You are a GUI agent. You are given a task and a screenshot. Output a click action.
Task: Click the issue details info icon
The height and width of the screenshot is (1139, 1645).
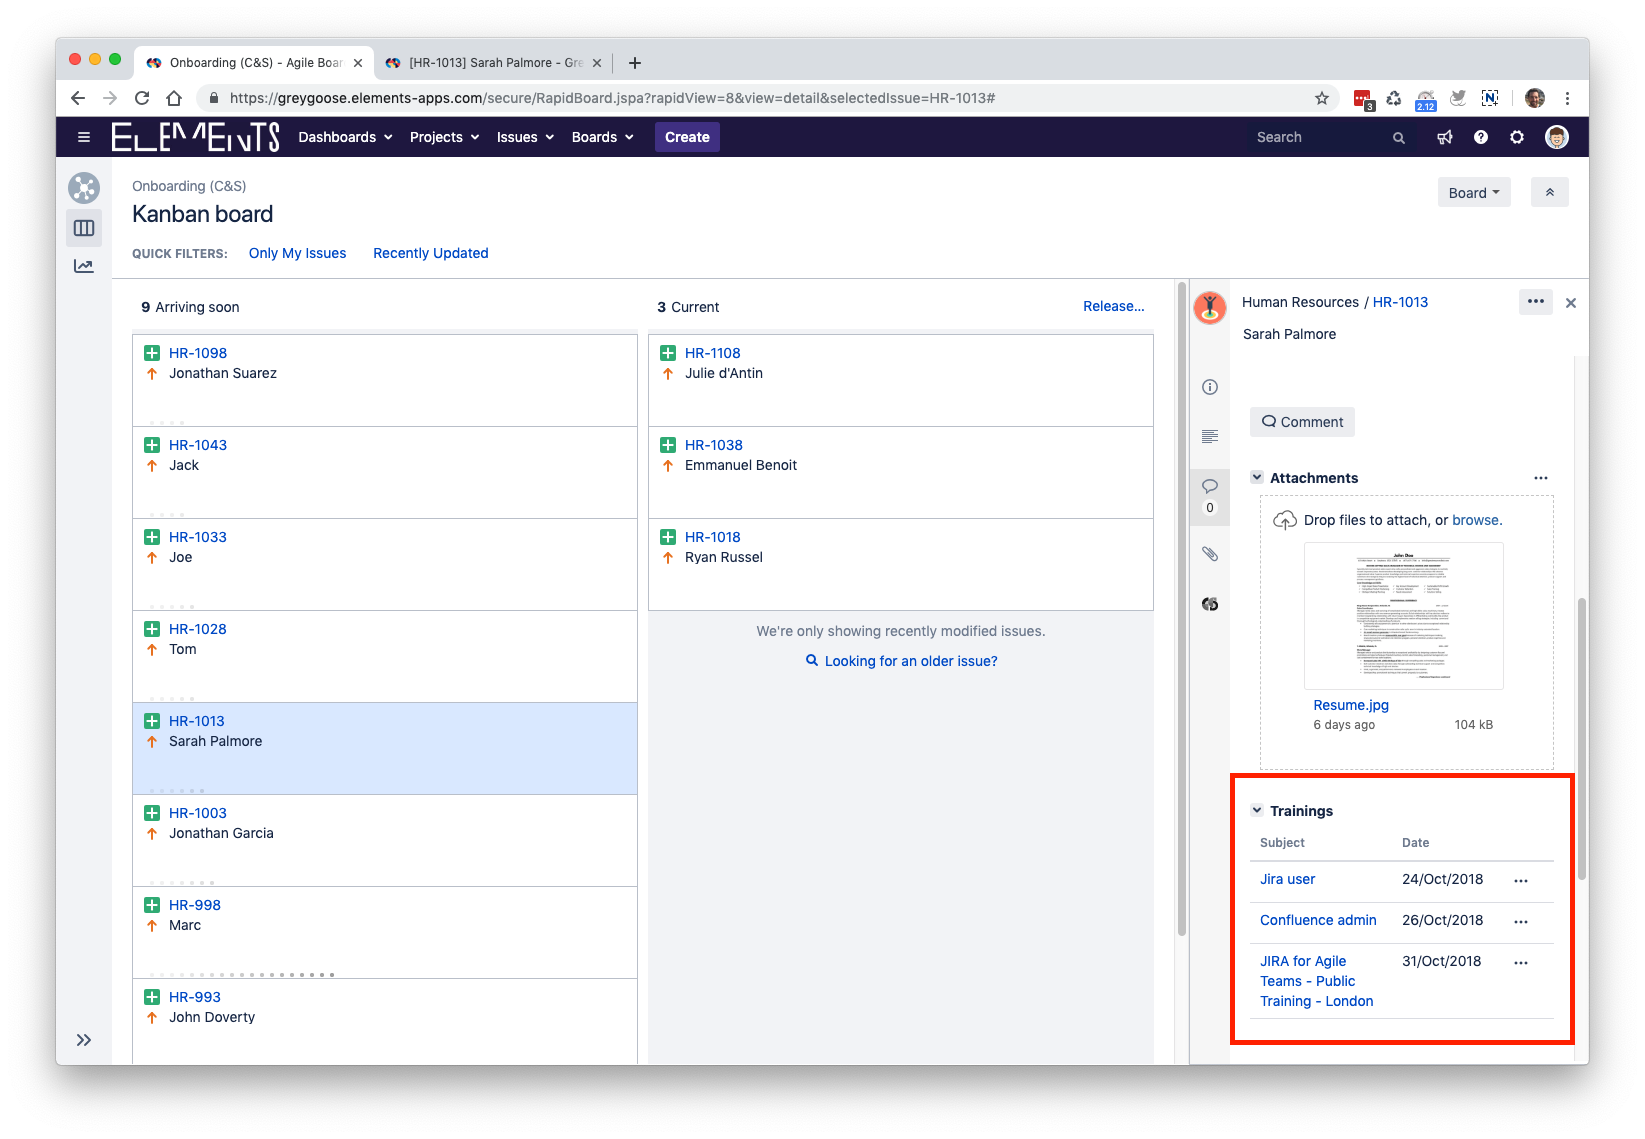1210,387
